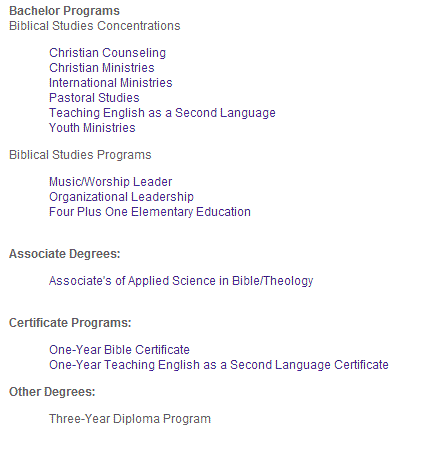Select the Organizational Leadership link
This screenshot has width=425, height=449.
(121, 197)
